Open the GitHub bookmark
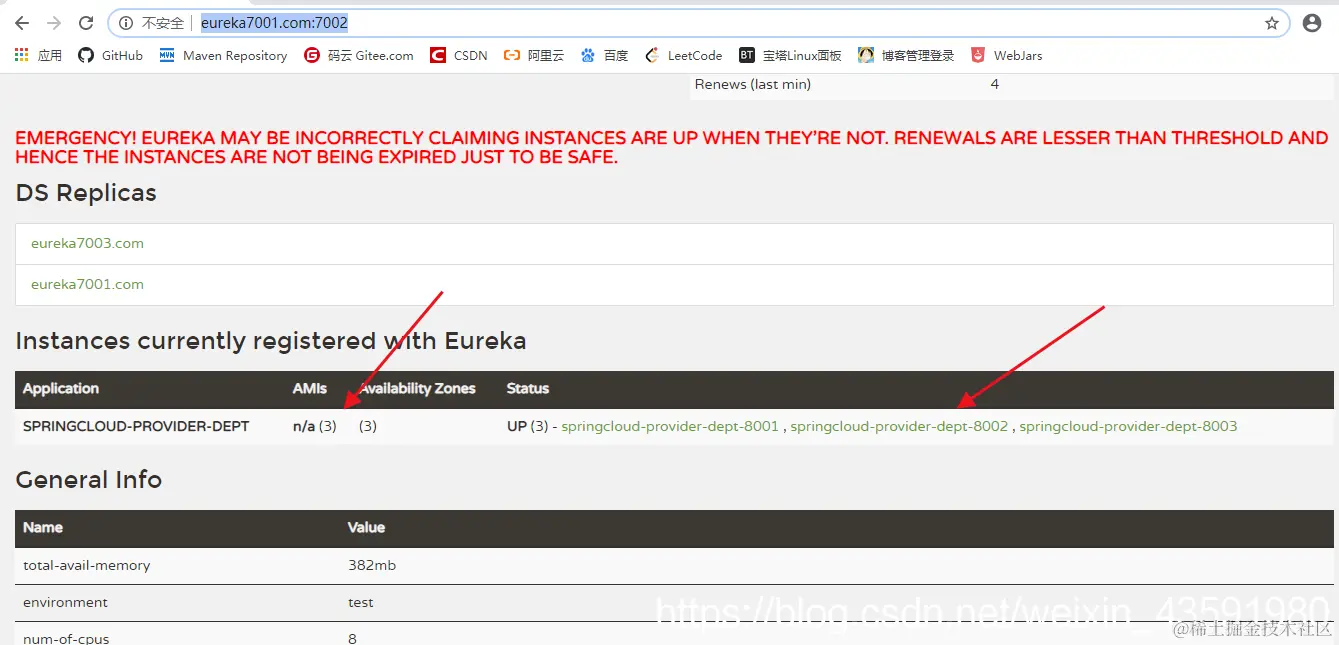Image resolution: width=1339 pixels, height=645 pixels. tap(110, 55)
